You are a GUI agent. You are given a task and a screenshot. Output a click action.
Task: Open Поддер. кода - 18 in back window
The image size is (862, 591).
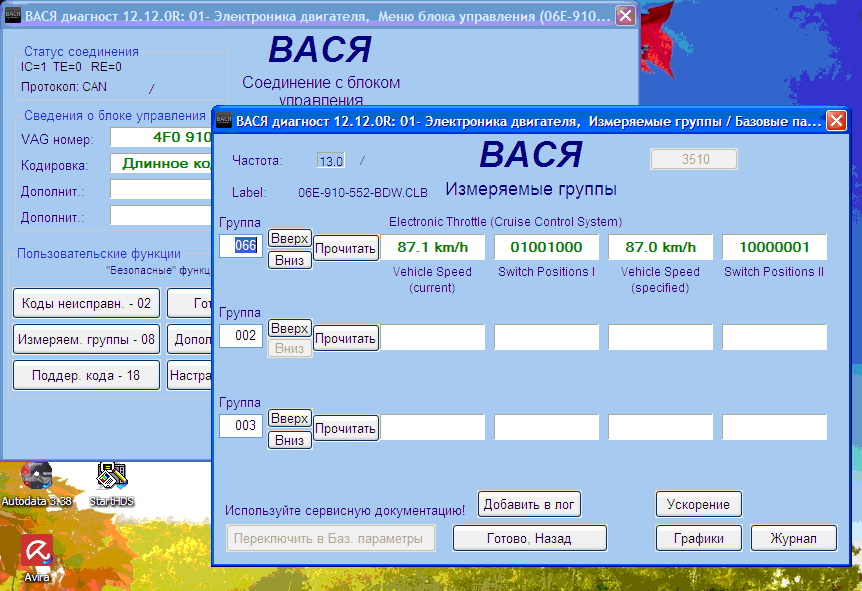click(86, 375)
